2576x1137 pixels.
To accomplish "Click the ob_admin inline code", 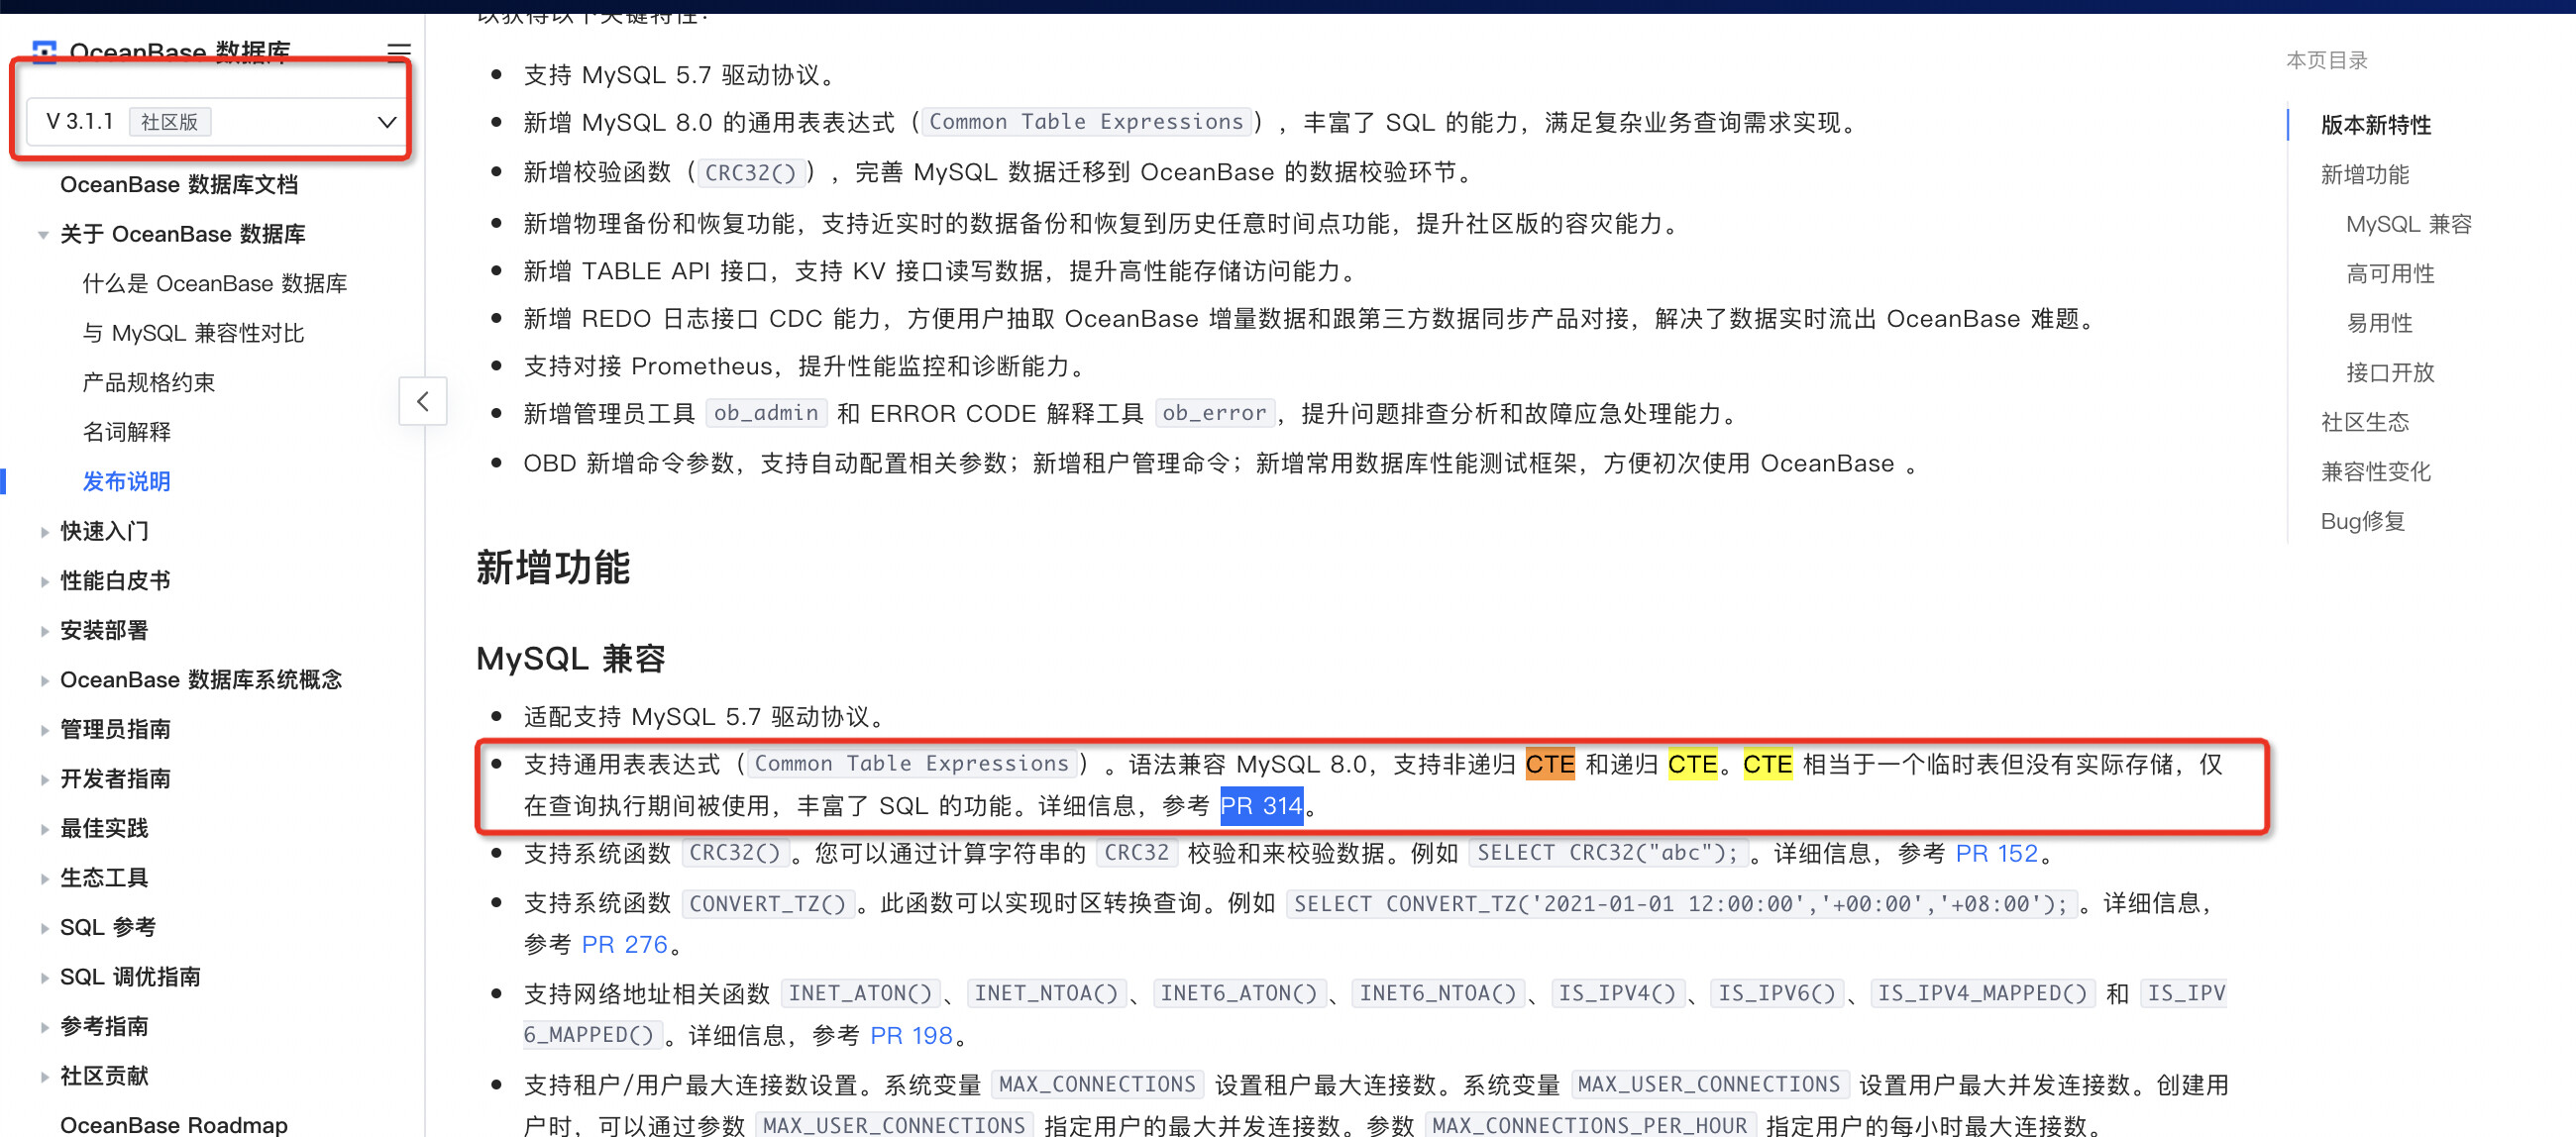I will pyautogui.click(x=766, y=413).
